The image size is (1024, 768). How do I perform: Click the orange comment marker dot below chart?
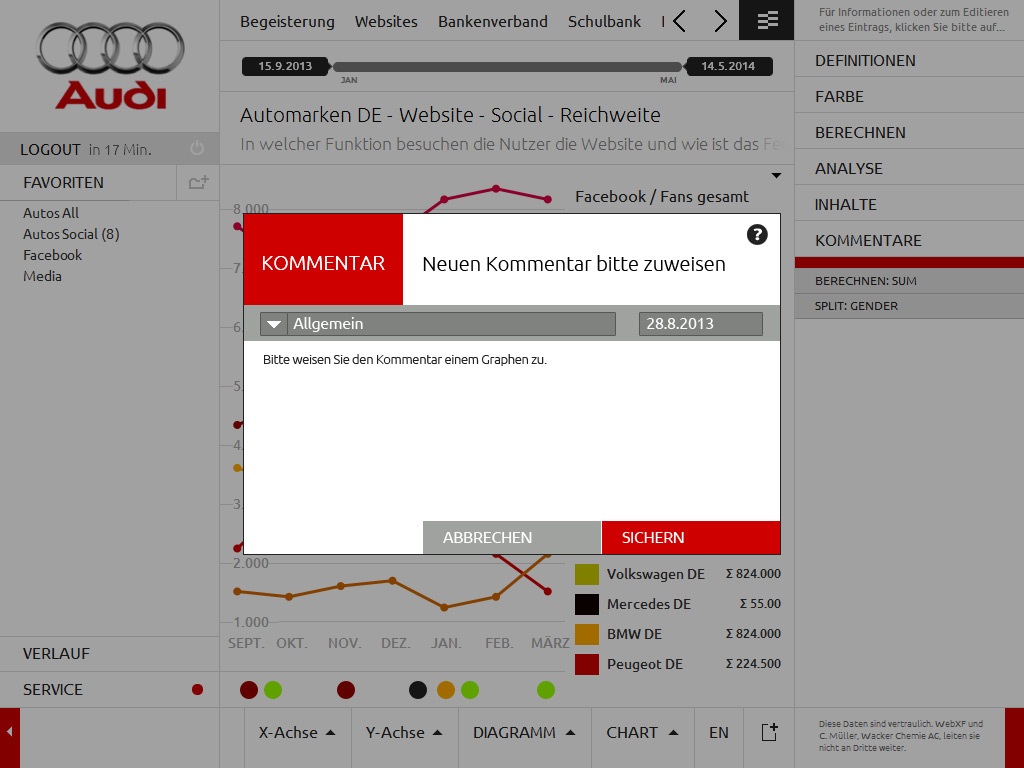[446, 690]
